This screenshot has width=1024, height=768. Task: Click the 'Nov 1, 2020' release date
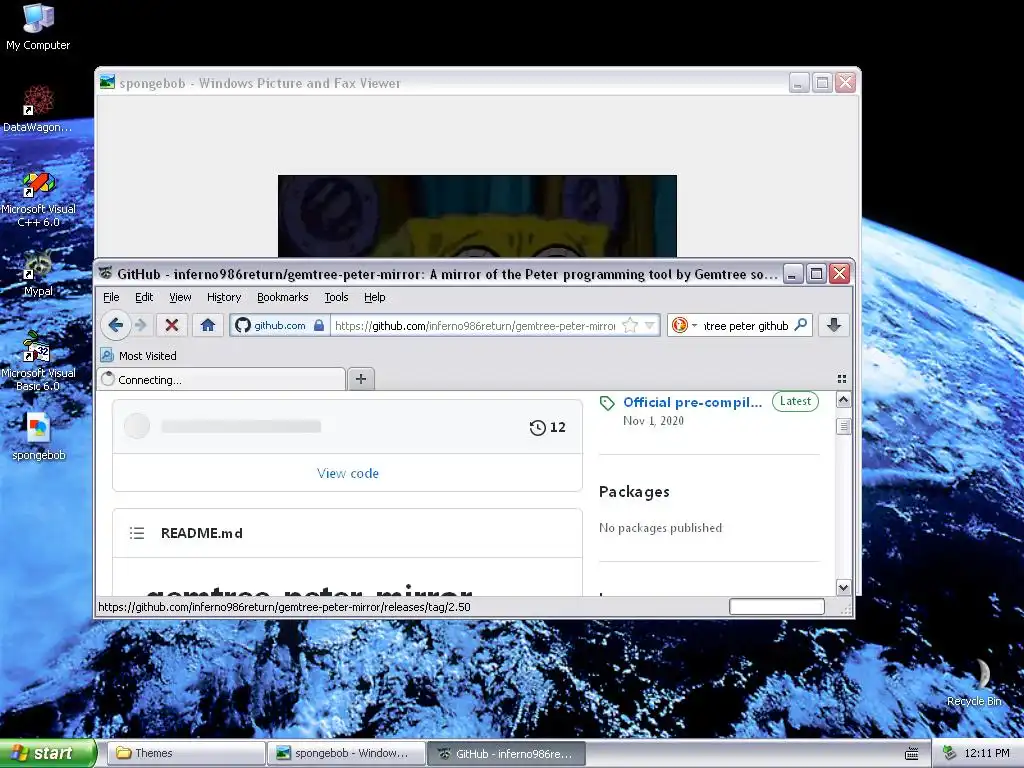pyautogui.click(x=653, y=421)
